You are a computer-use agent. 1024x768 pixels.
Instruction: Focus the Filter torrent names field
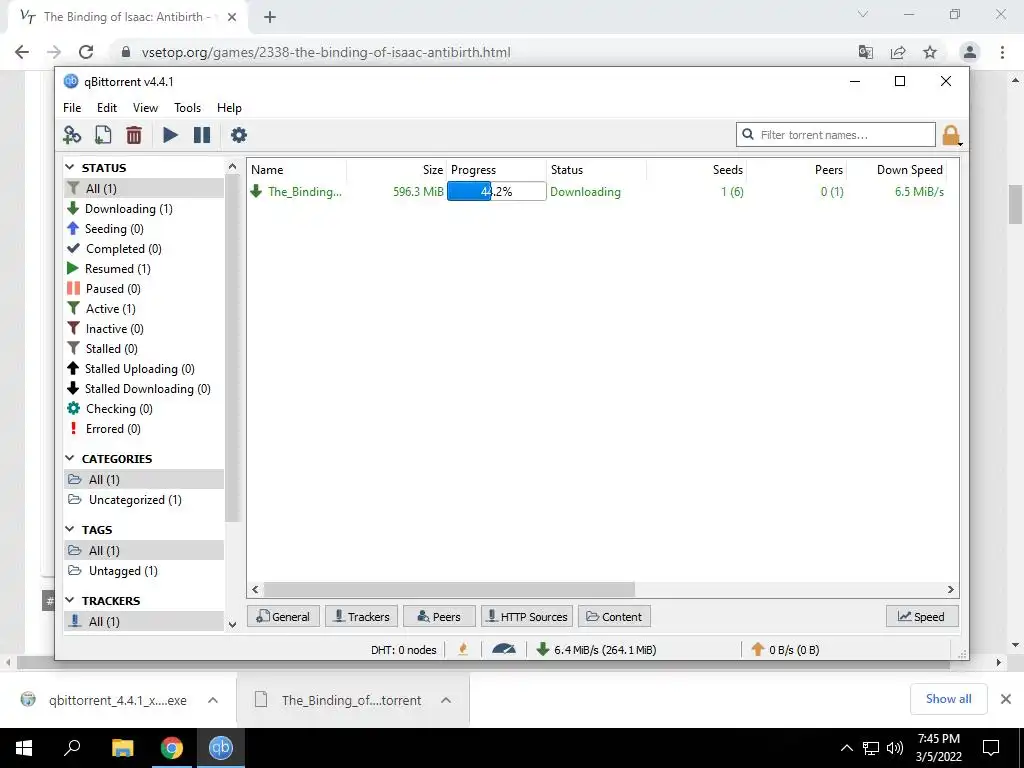coord(836,135)
